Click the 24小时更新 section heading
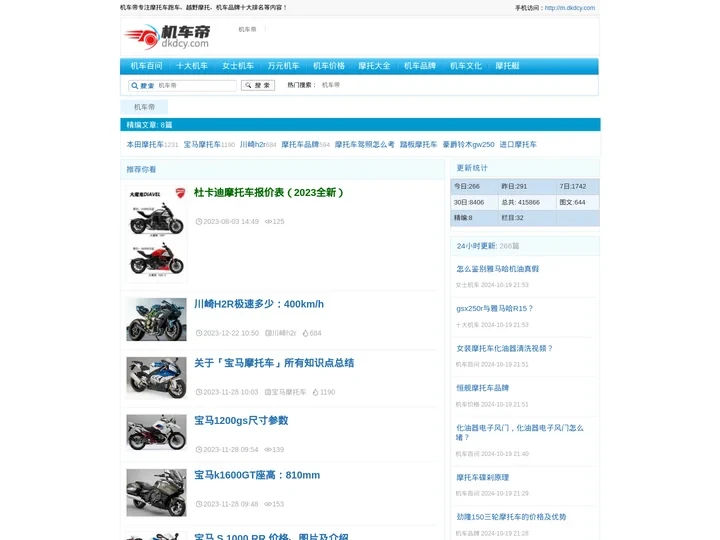Image resolution: width=720 pixels, height=540 pixels. [x=476, y=246]
